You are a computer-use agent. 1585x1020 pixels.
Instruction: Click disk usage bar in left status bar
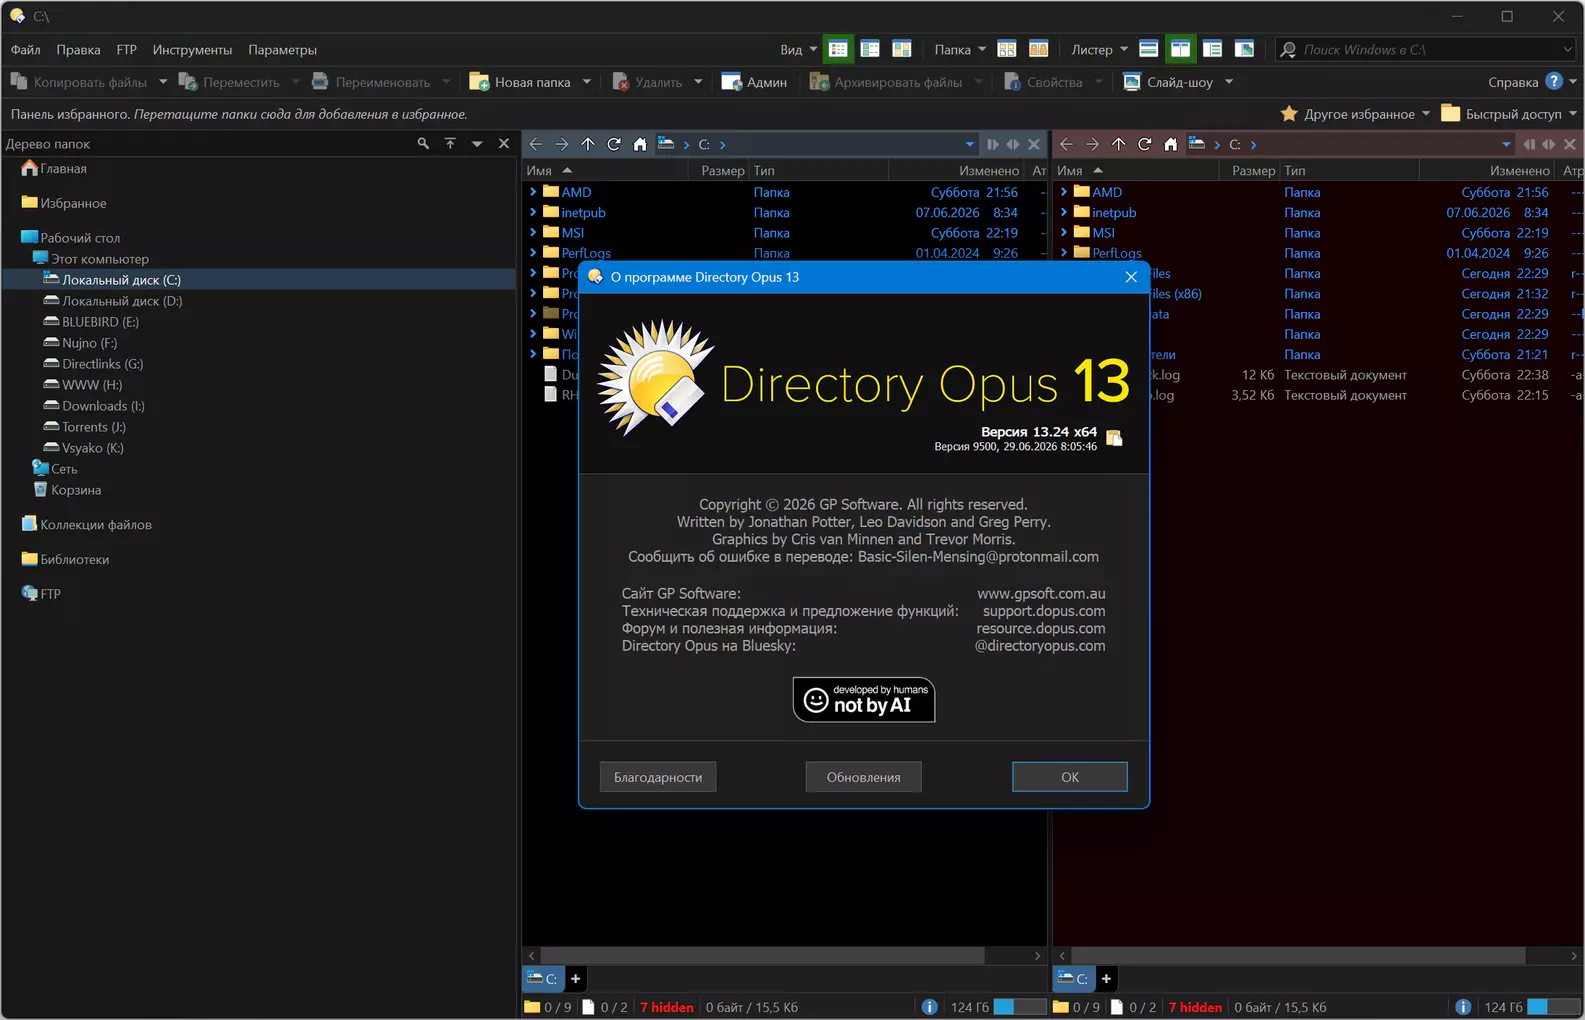(x=1019, y=1007)
